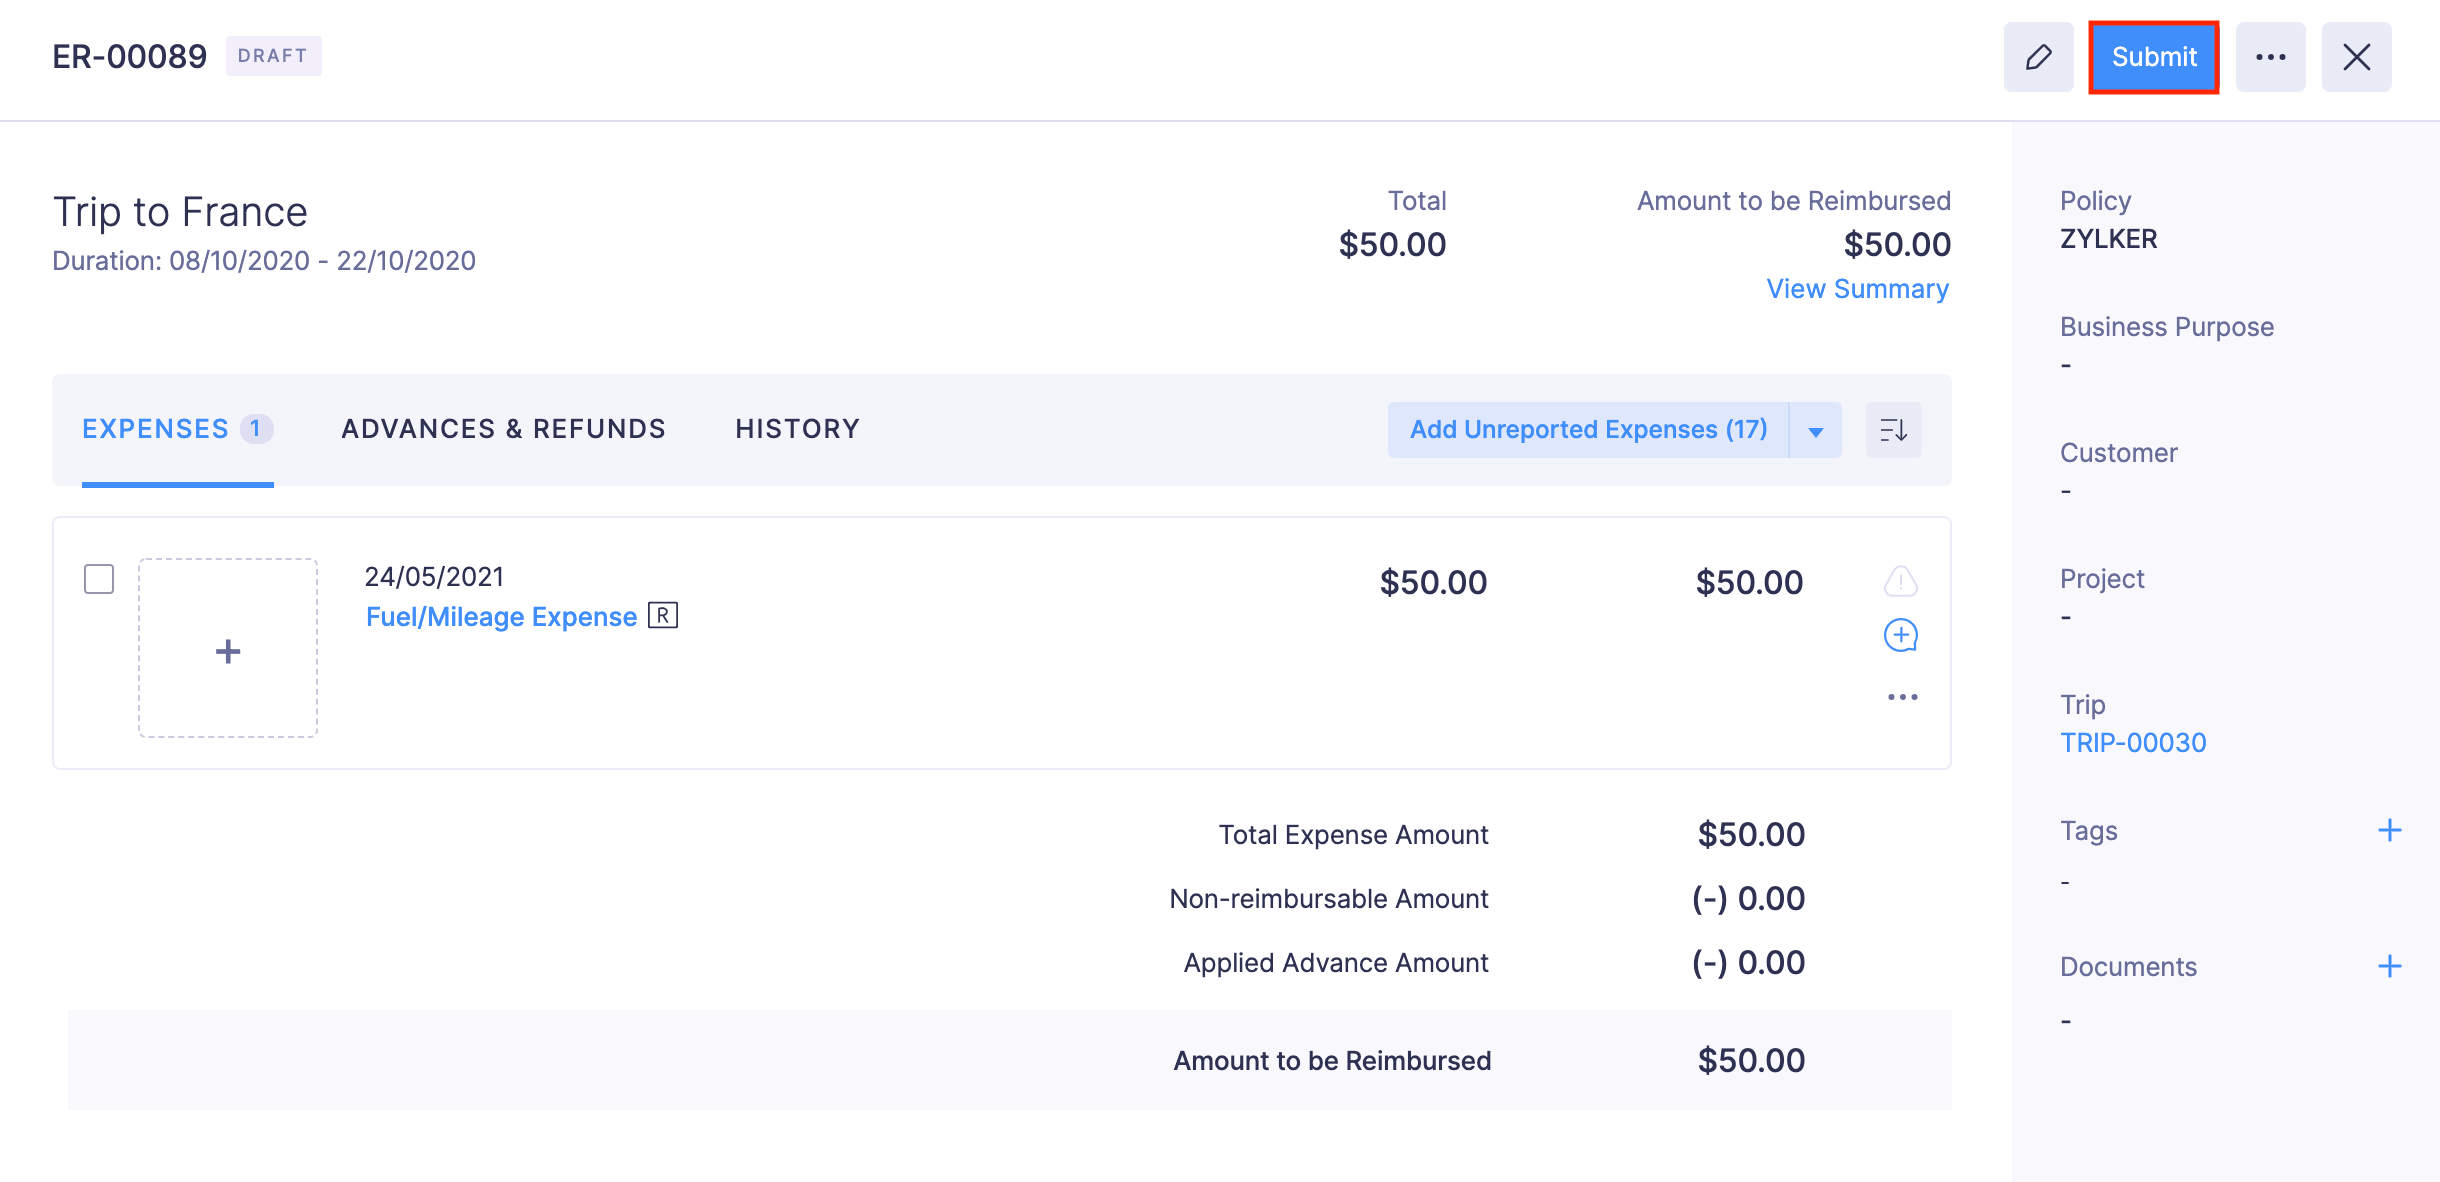The height and width of the screenshot is (1182, 2440).
Task: Click Add Unreported Expenses (17)
Action: (x=1588, y=429)
